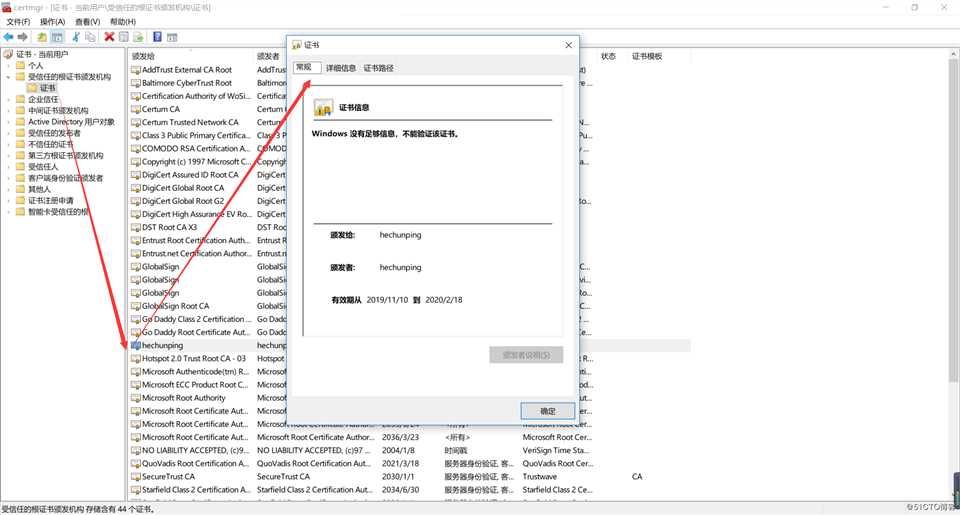
Task: Click the folder icon next to 其他人
Action: point(21,189)
